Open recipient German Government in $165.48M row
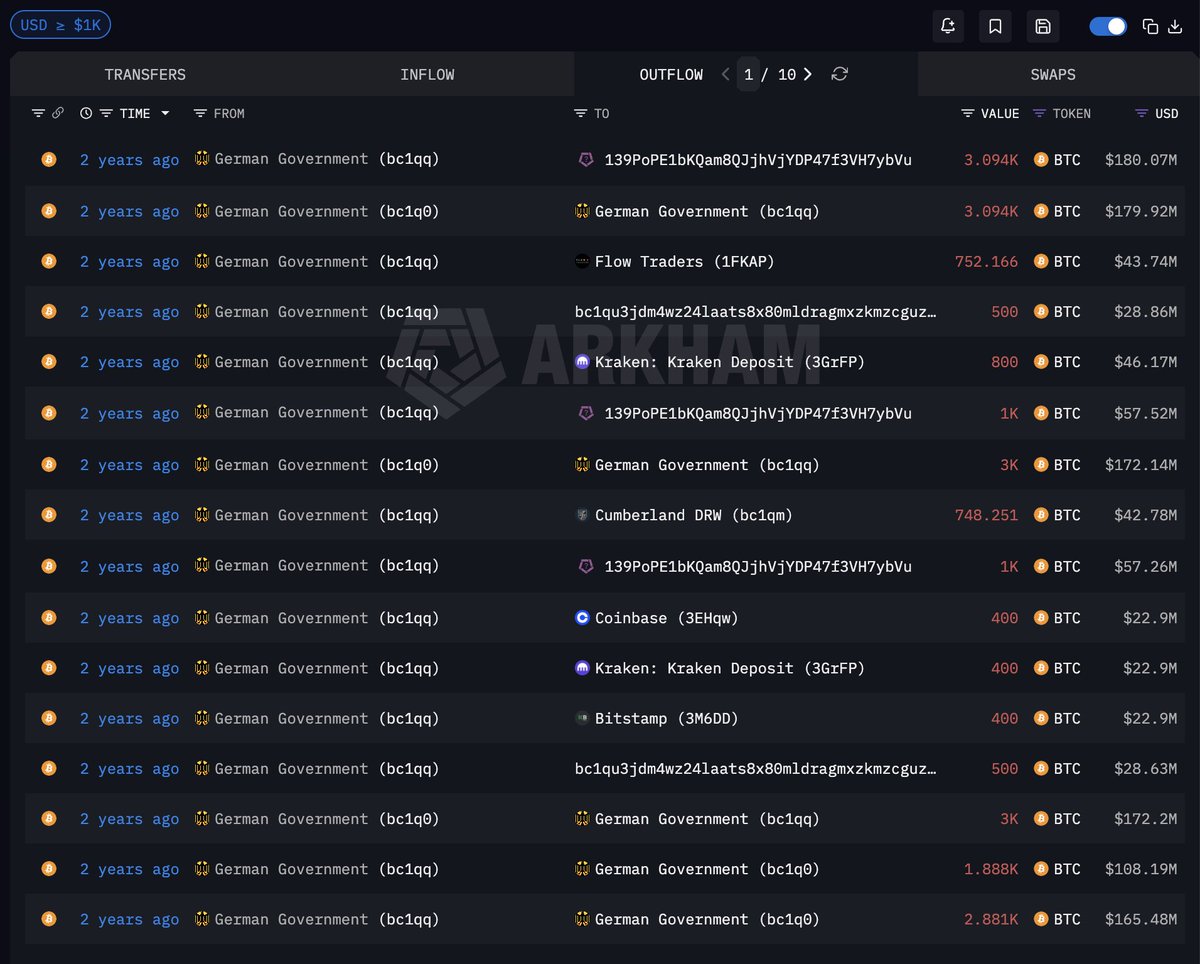Screen dimensions: 1200x964 tap(707, 919)
